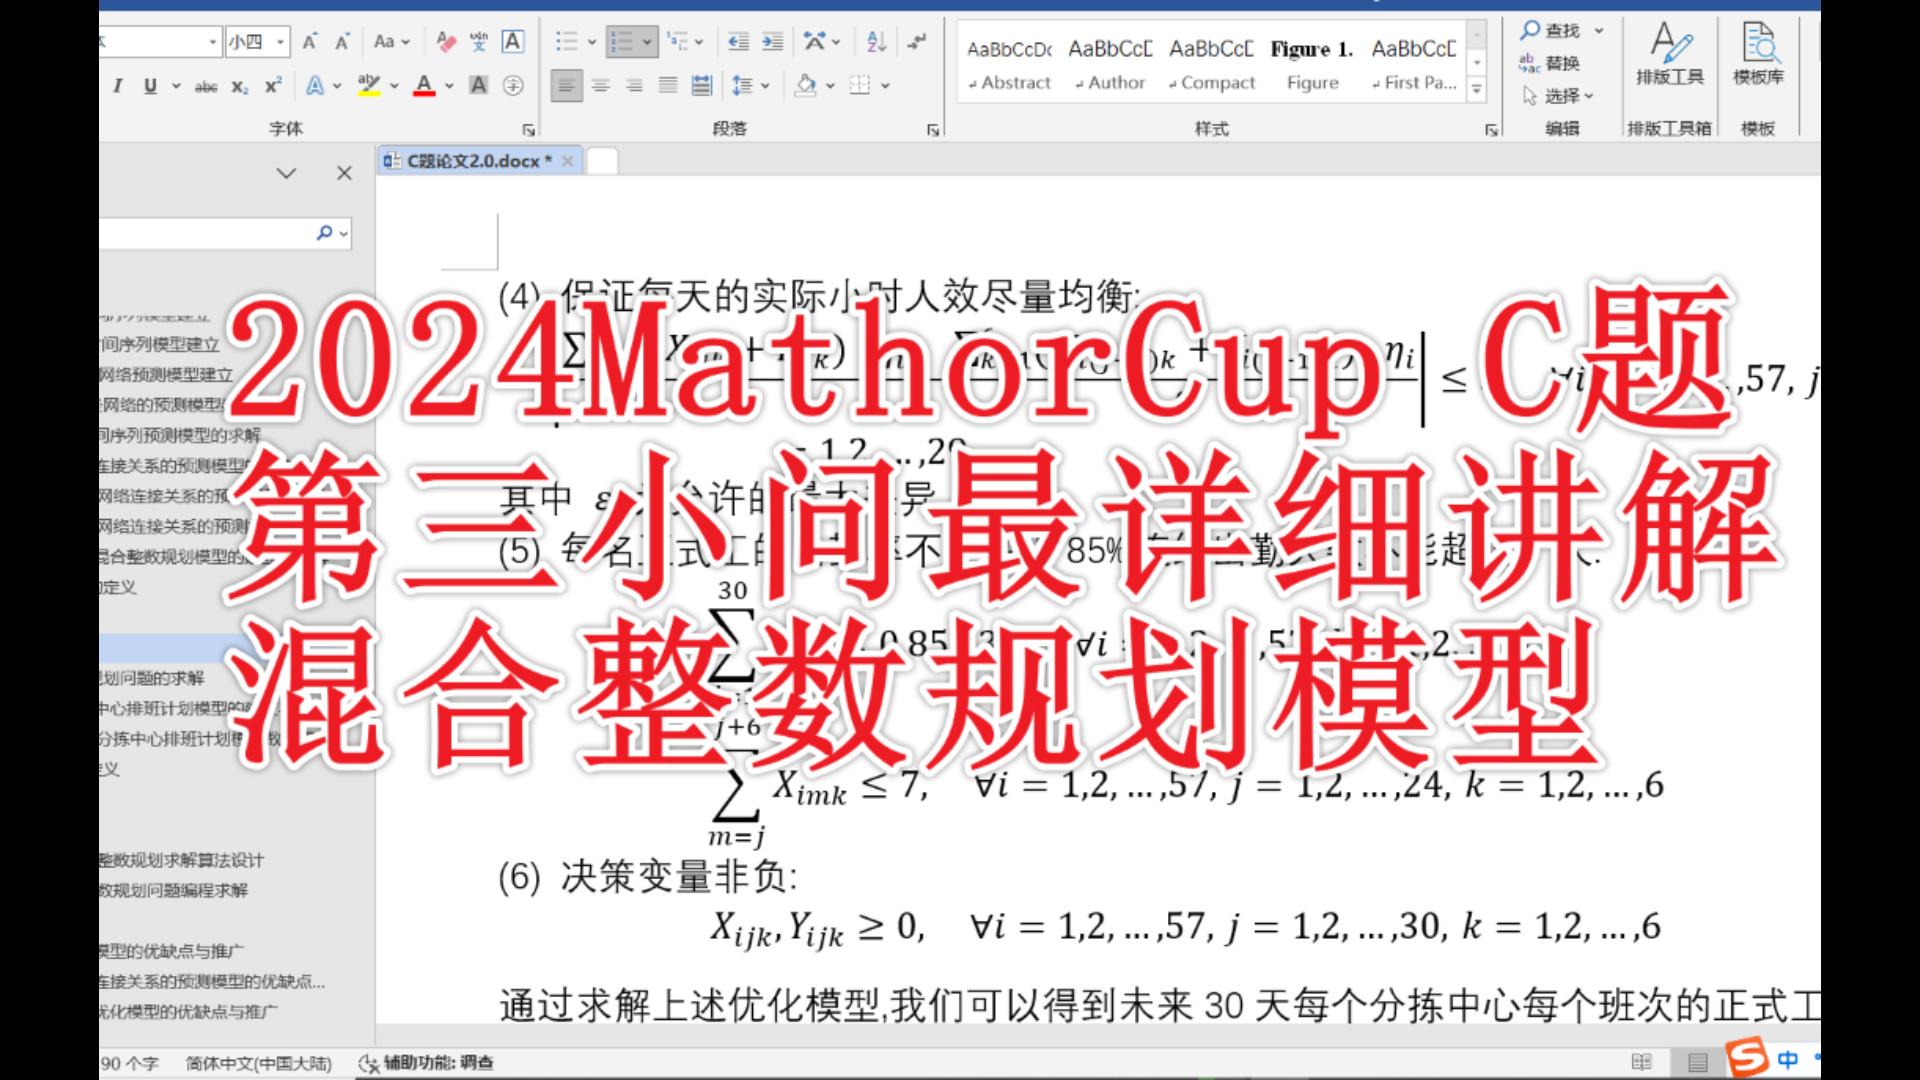
Task: Open 选择 select dropdown
Action: tap(1558, 96)
